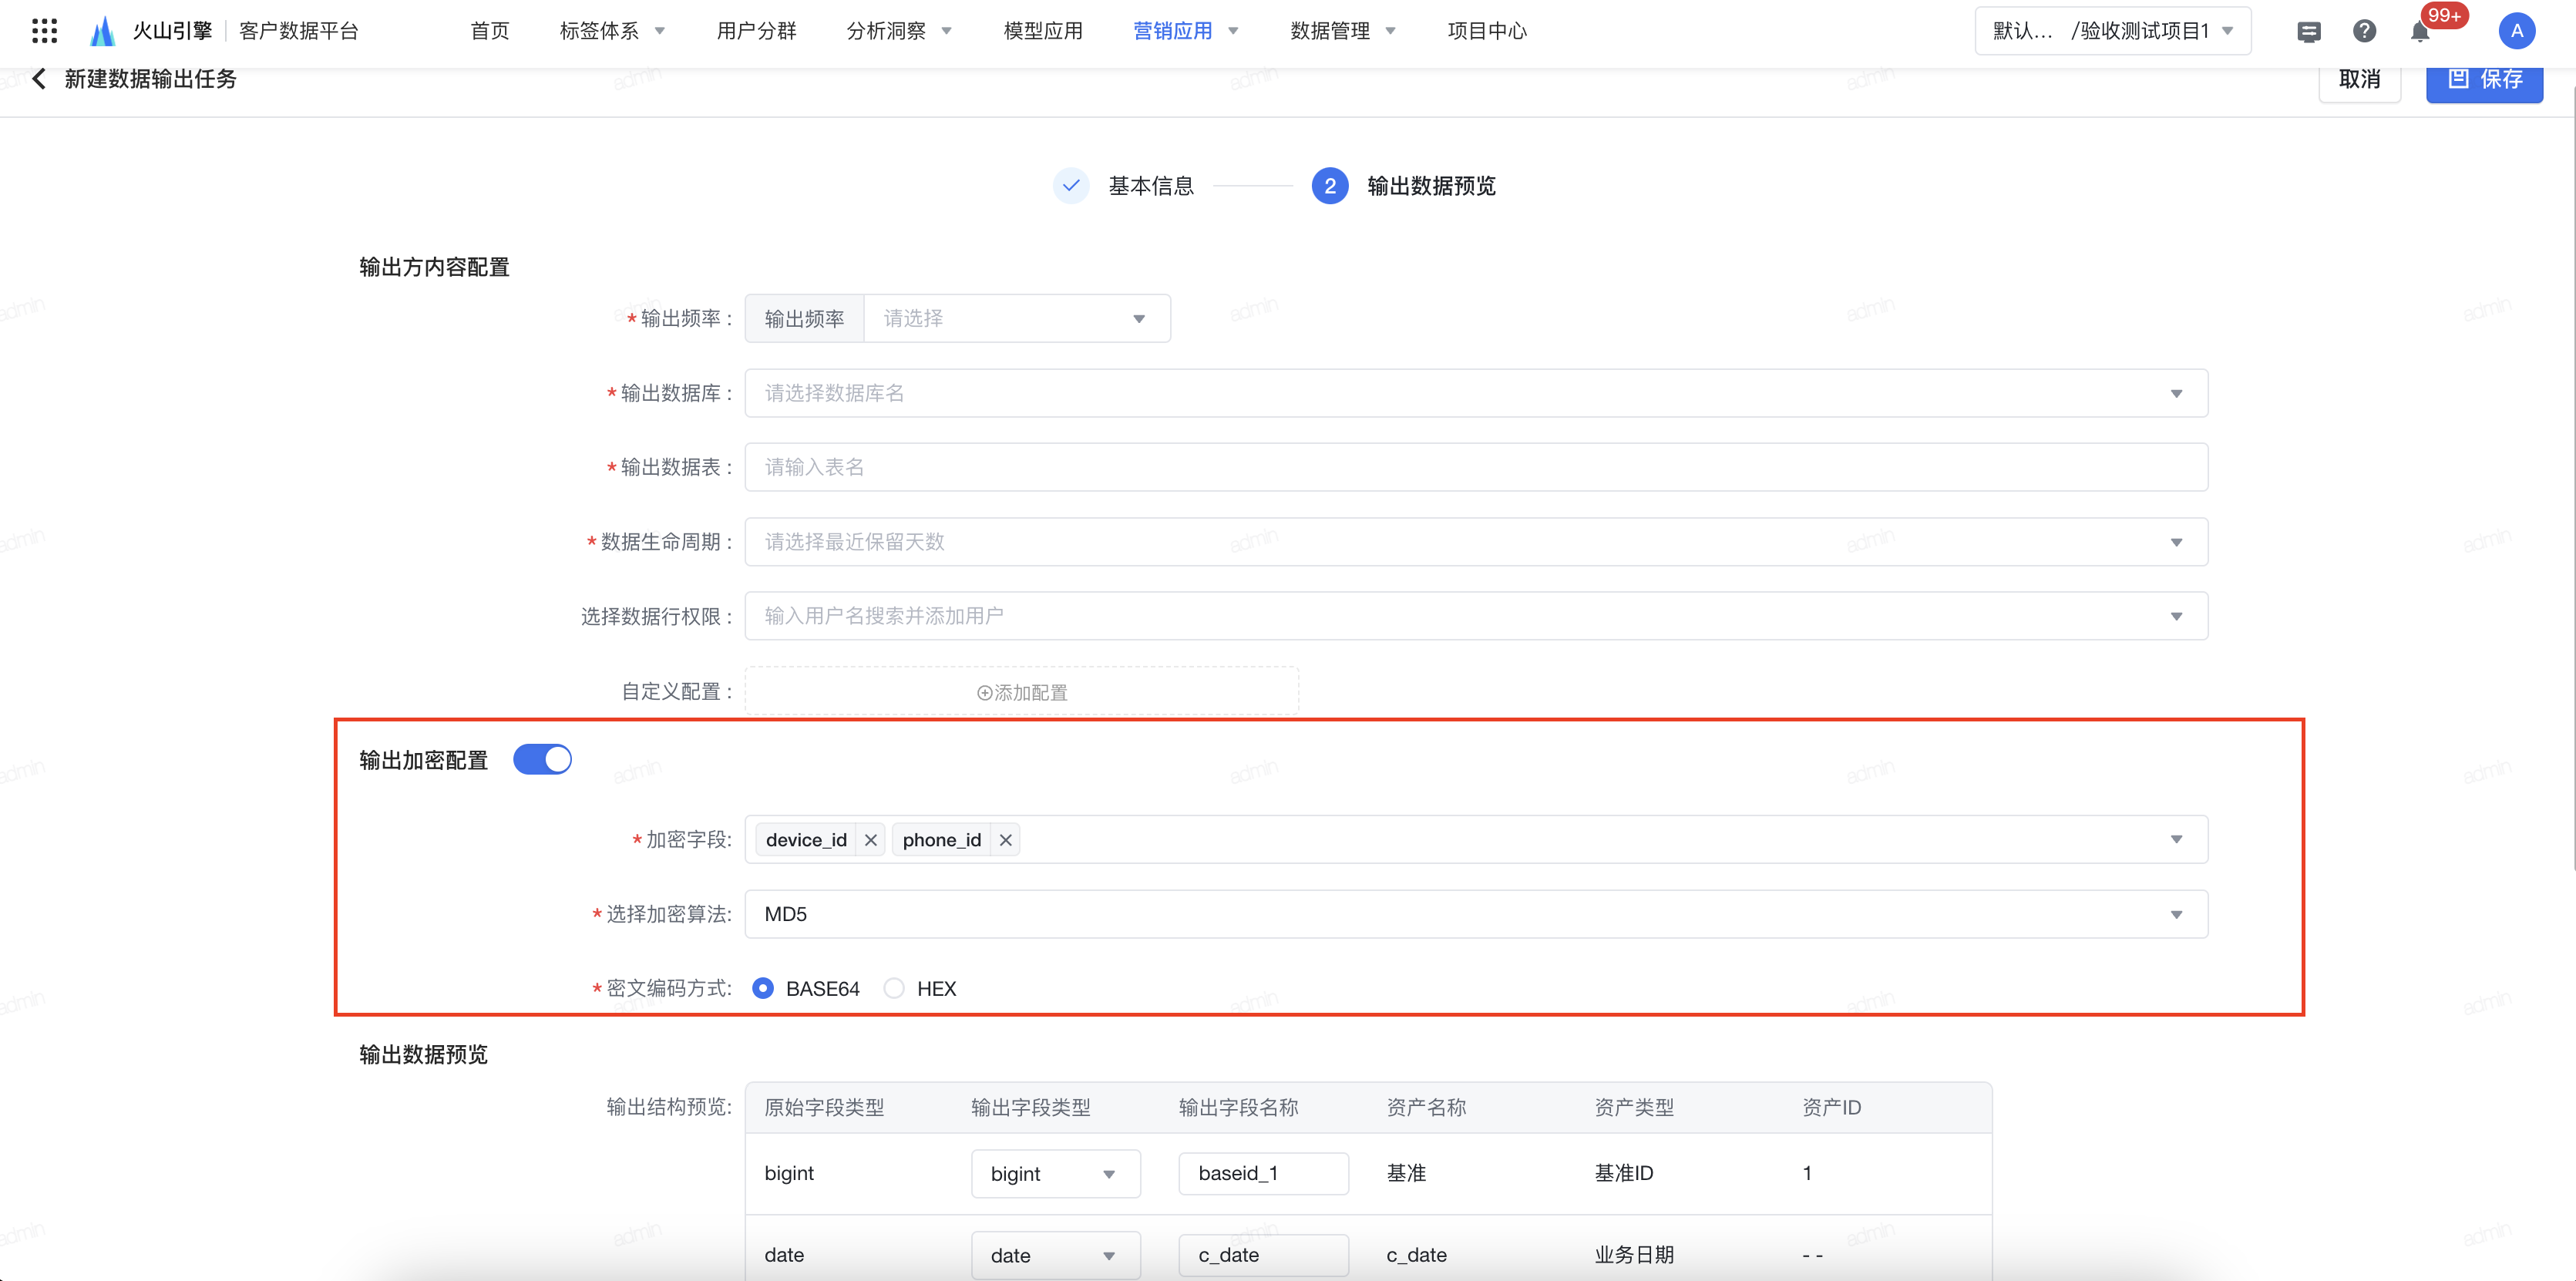2576x1281 pixels.
Task: Open the 数据生命周期 retention days dropdown
Action: (1475, 542)
